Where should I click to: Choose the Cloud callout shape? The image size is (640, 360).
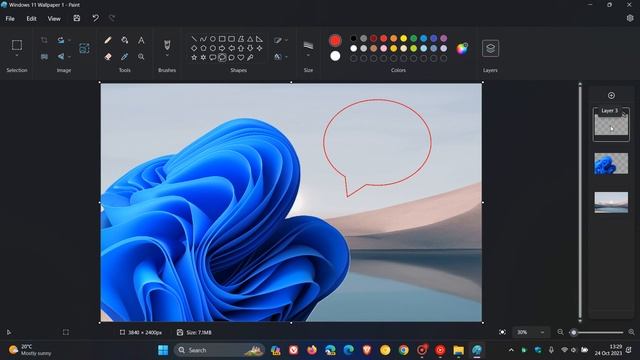click(231, 58)
